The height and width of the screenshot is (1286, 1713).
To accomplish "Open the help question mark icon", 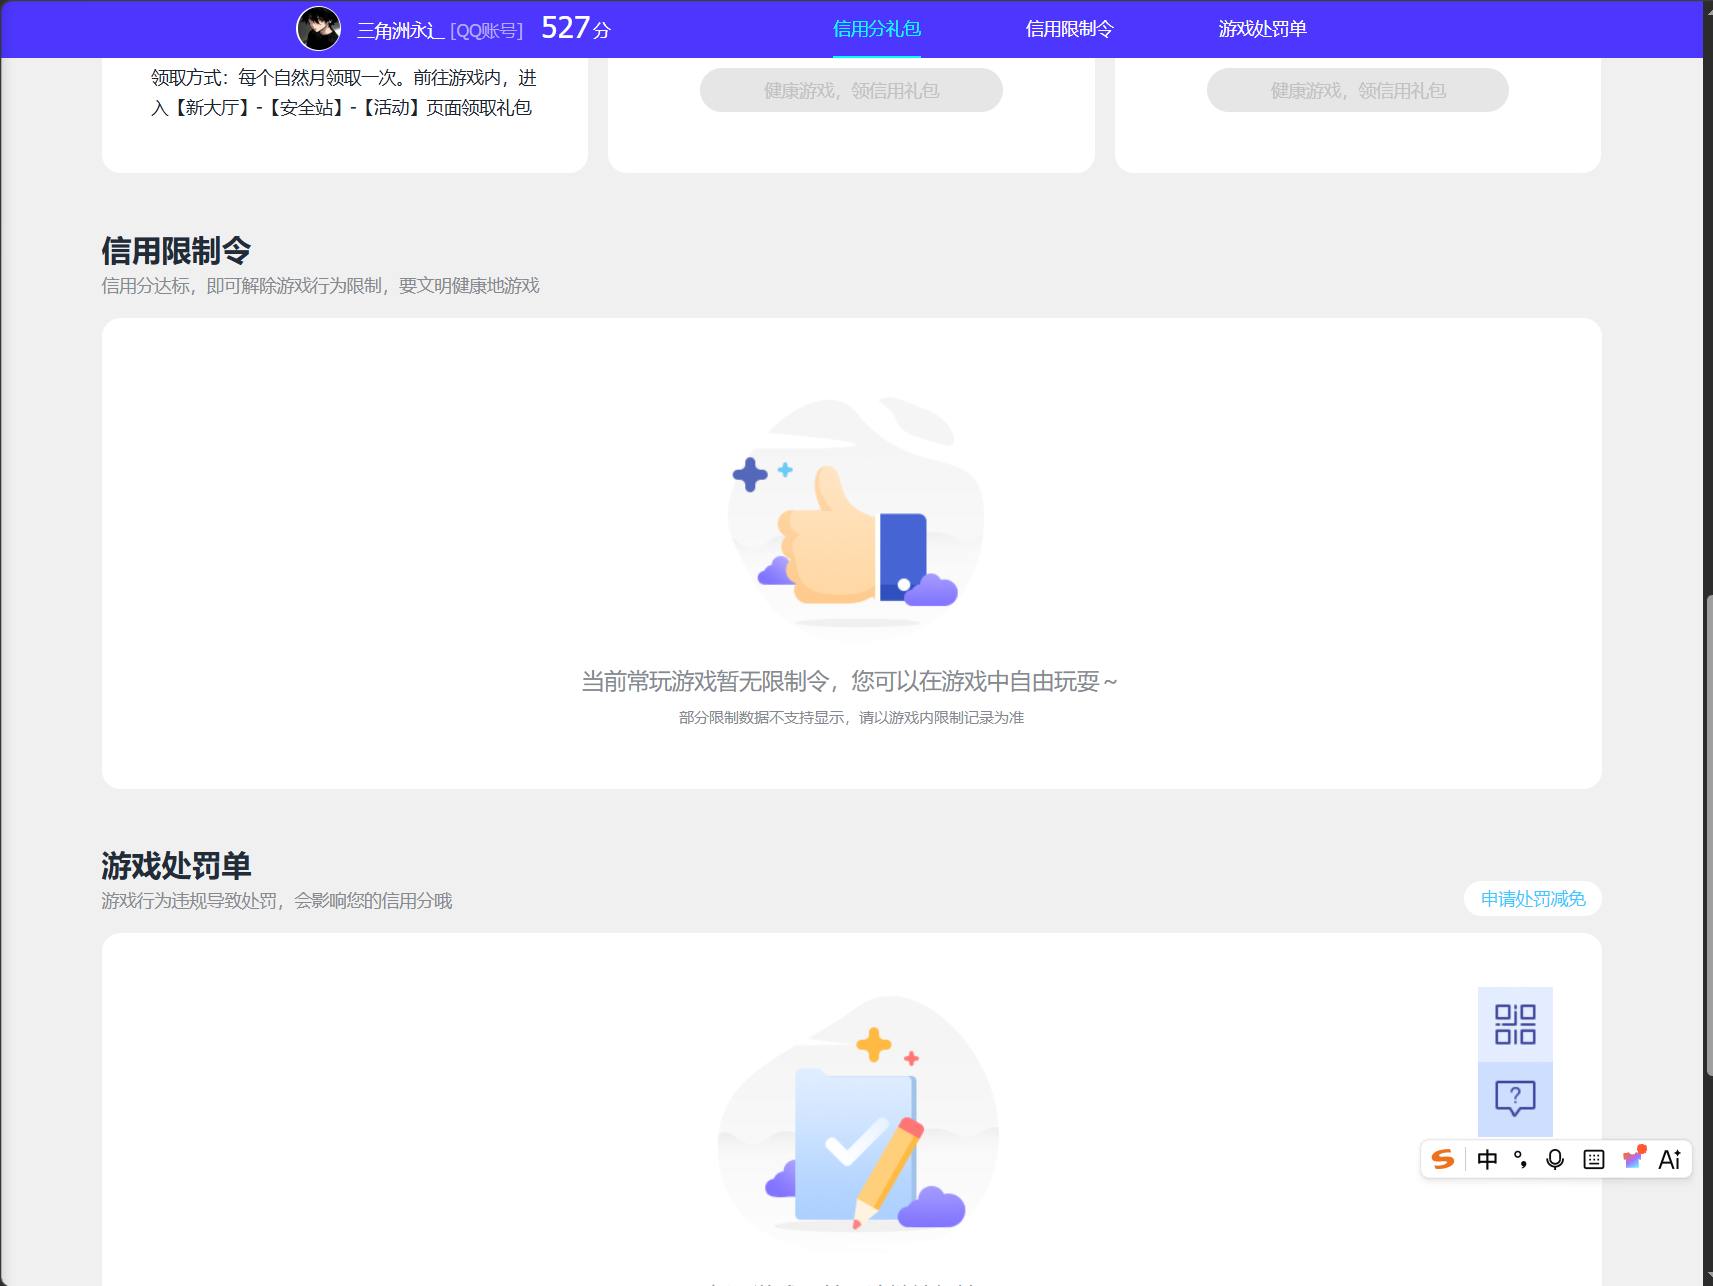I will (x=1515, y=1098).
